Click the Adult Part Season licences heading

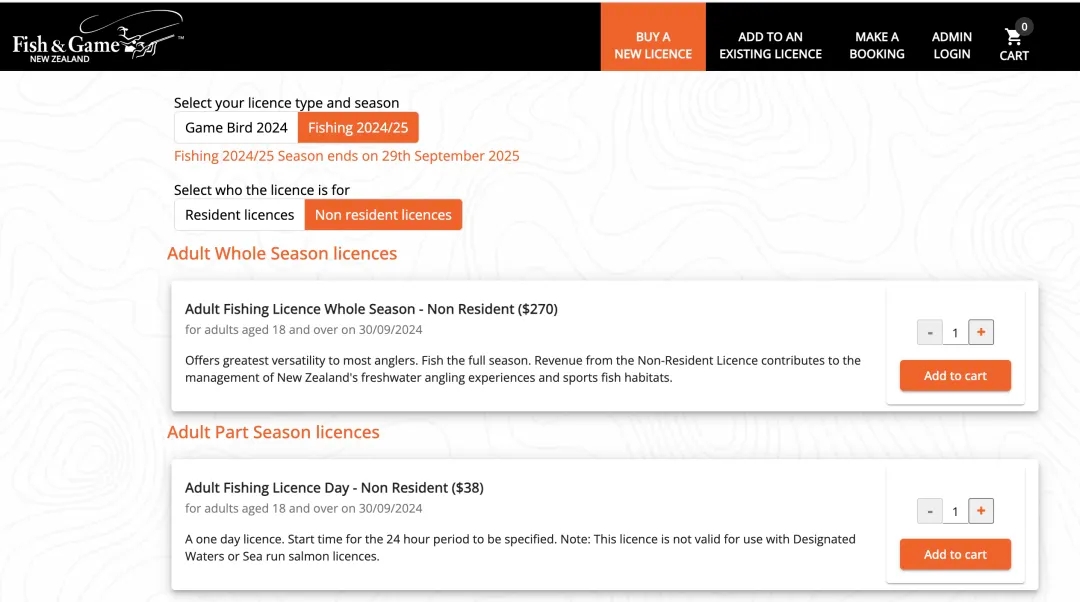pos(273,432)
